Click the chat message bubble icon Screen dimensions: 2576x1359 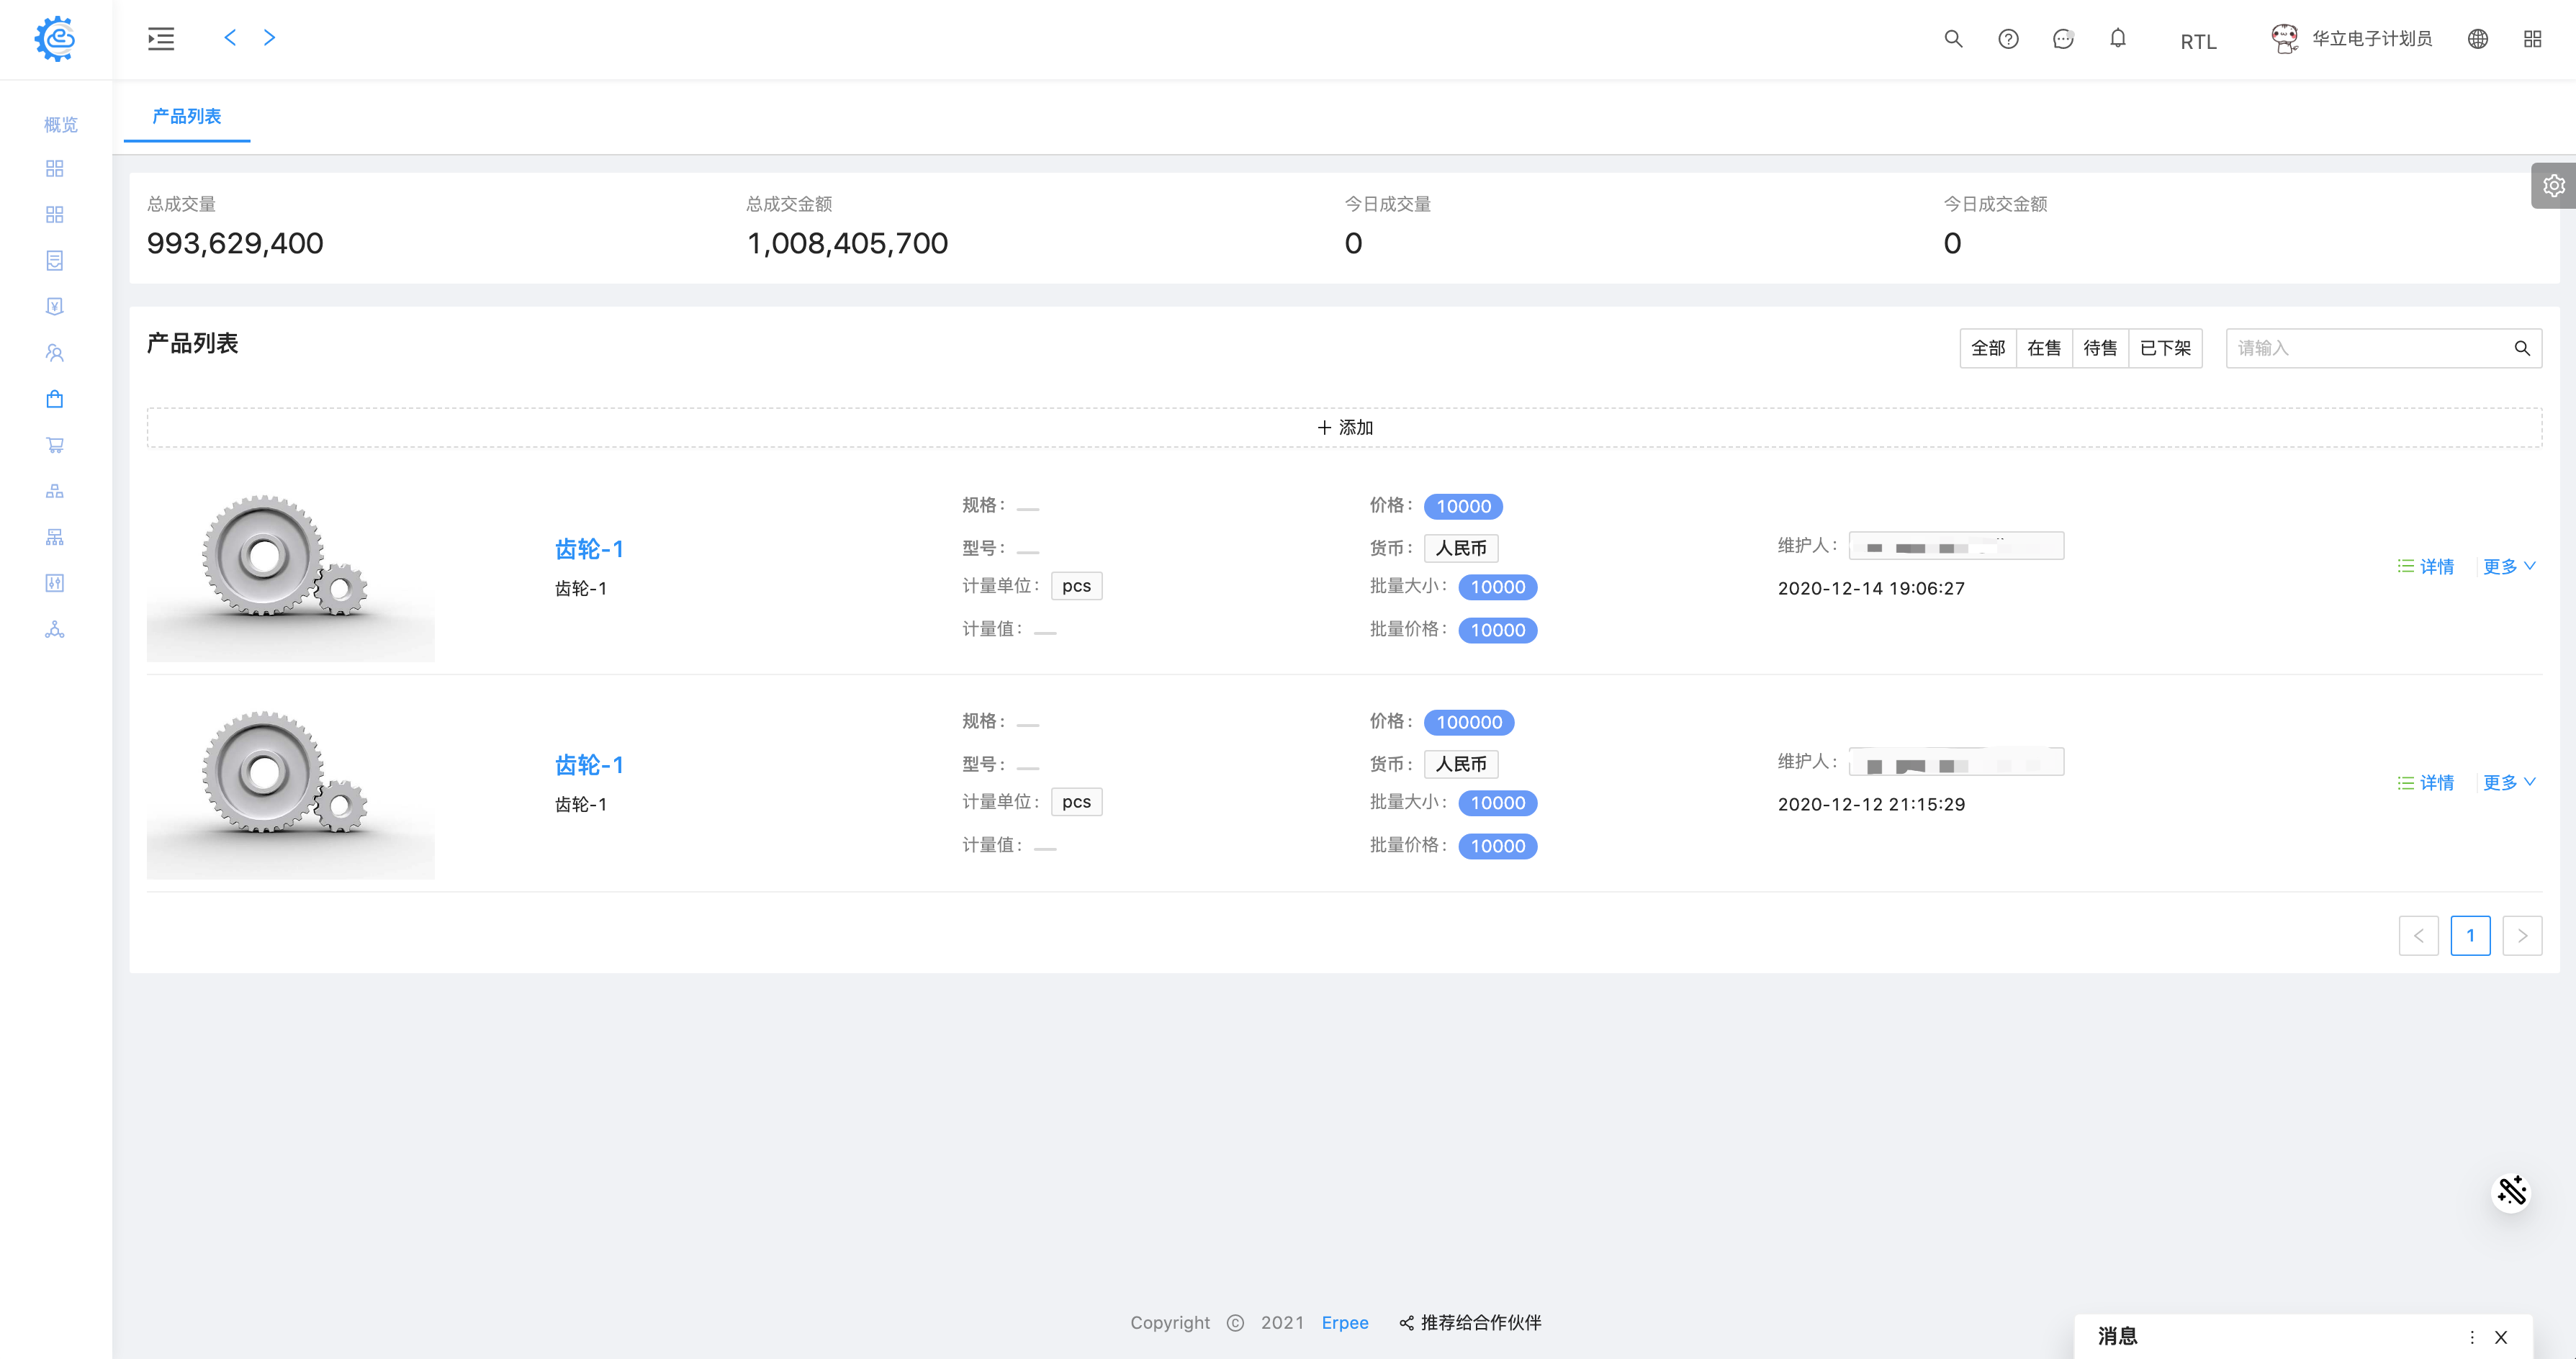[2062, 39]
